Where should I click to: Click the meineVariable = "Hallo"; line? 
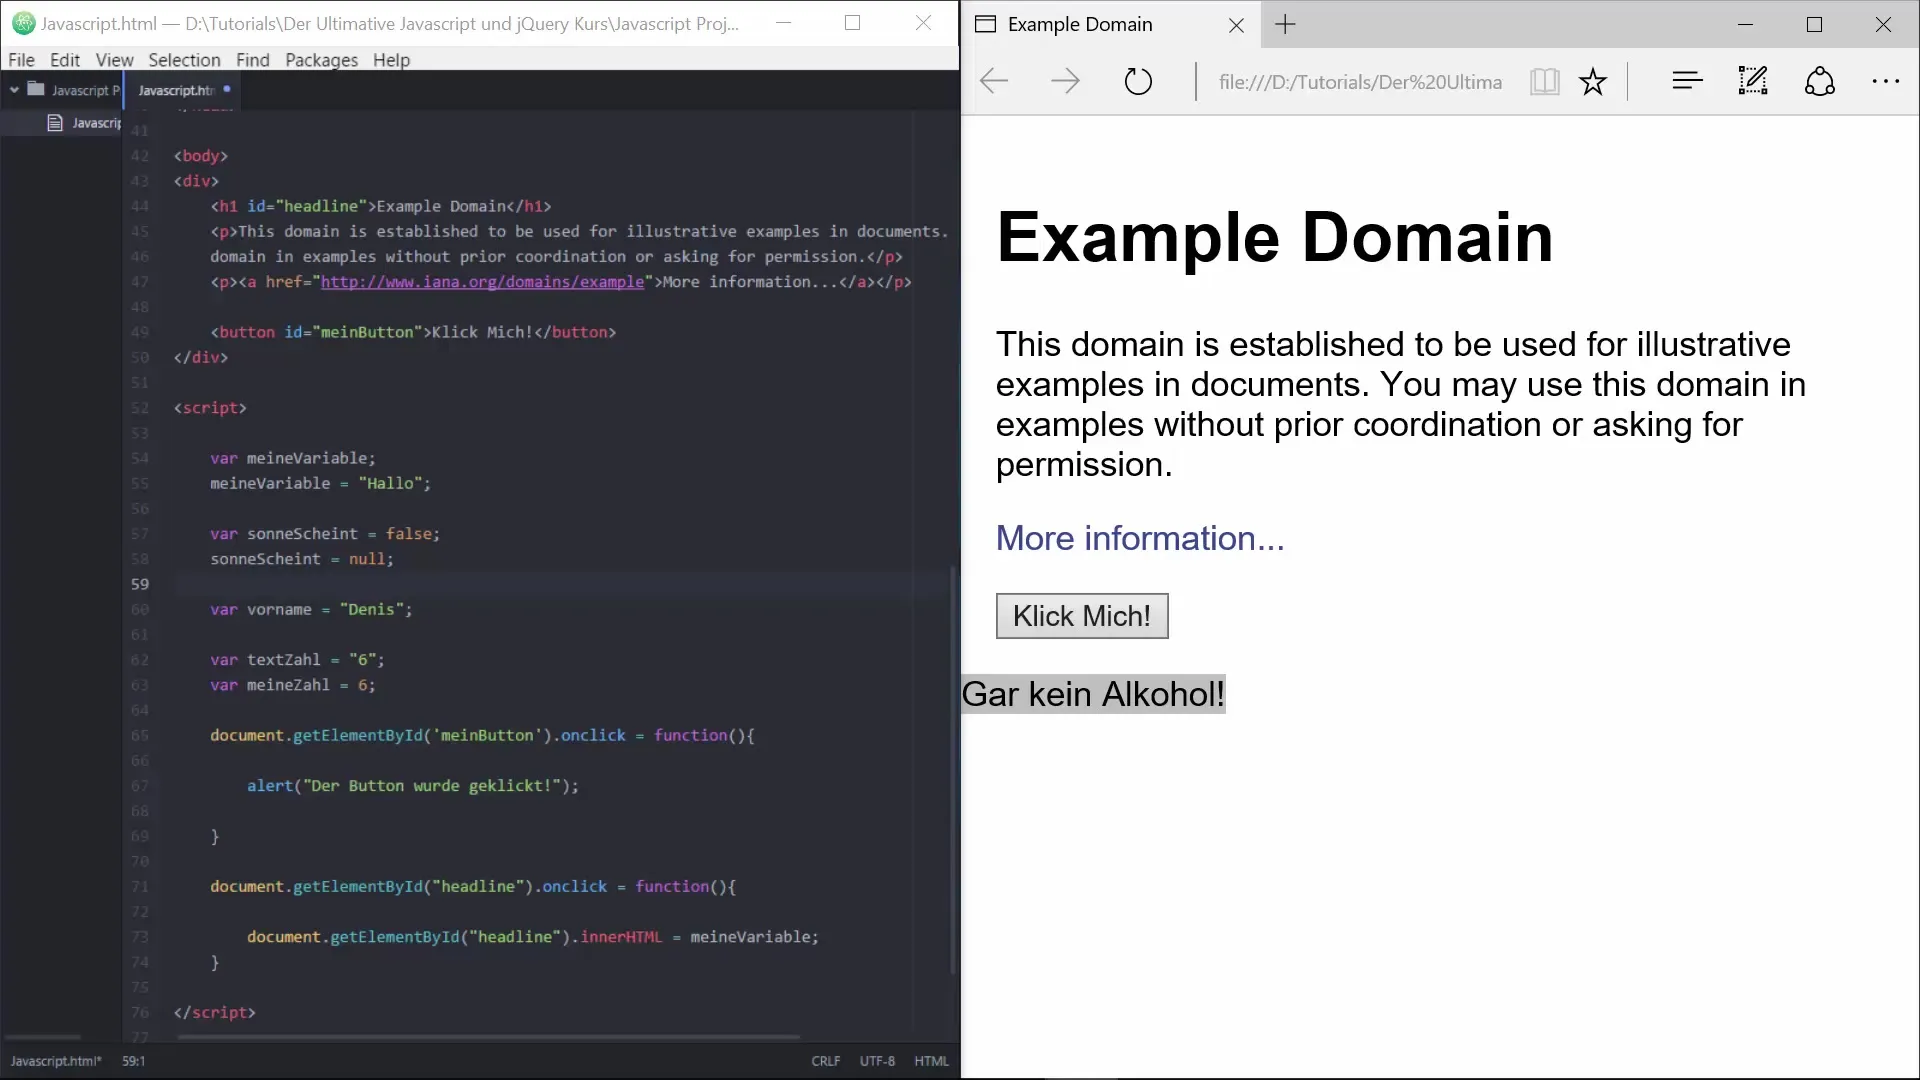coord(320,483)
